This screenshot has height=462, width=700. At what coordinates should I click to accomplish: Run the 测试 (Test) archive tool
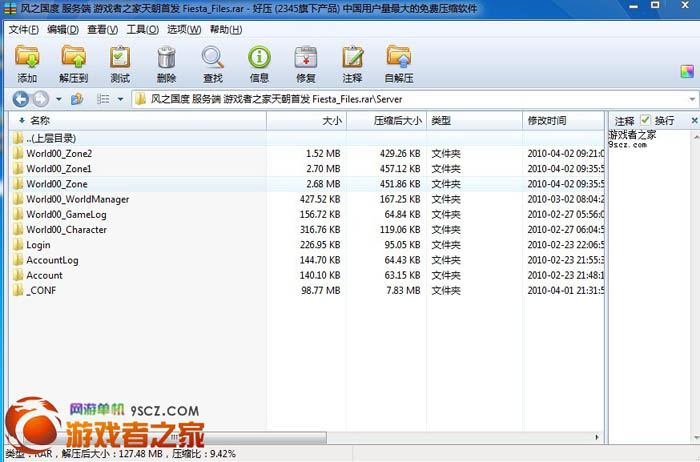click(120, 62)
